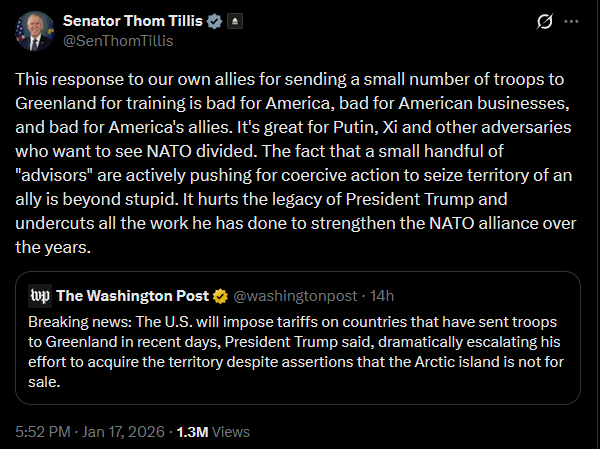Click The Washington Post wp logo avatar
This screenshot has height=449, width=600.
(x=40, y=296)
